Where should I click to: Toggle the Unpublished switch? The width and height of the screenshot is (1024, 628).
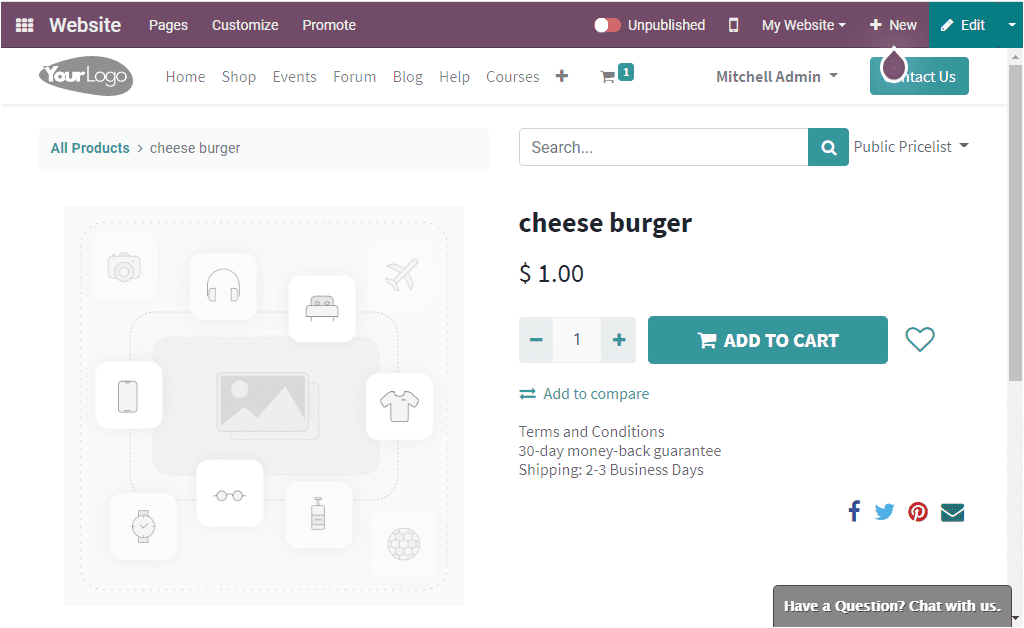tap(606, 24)
